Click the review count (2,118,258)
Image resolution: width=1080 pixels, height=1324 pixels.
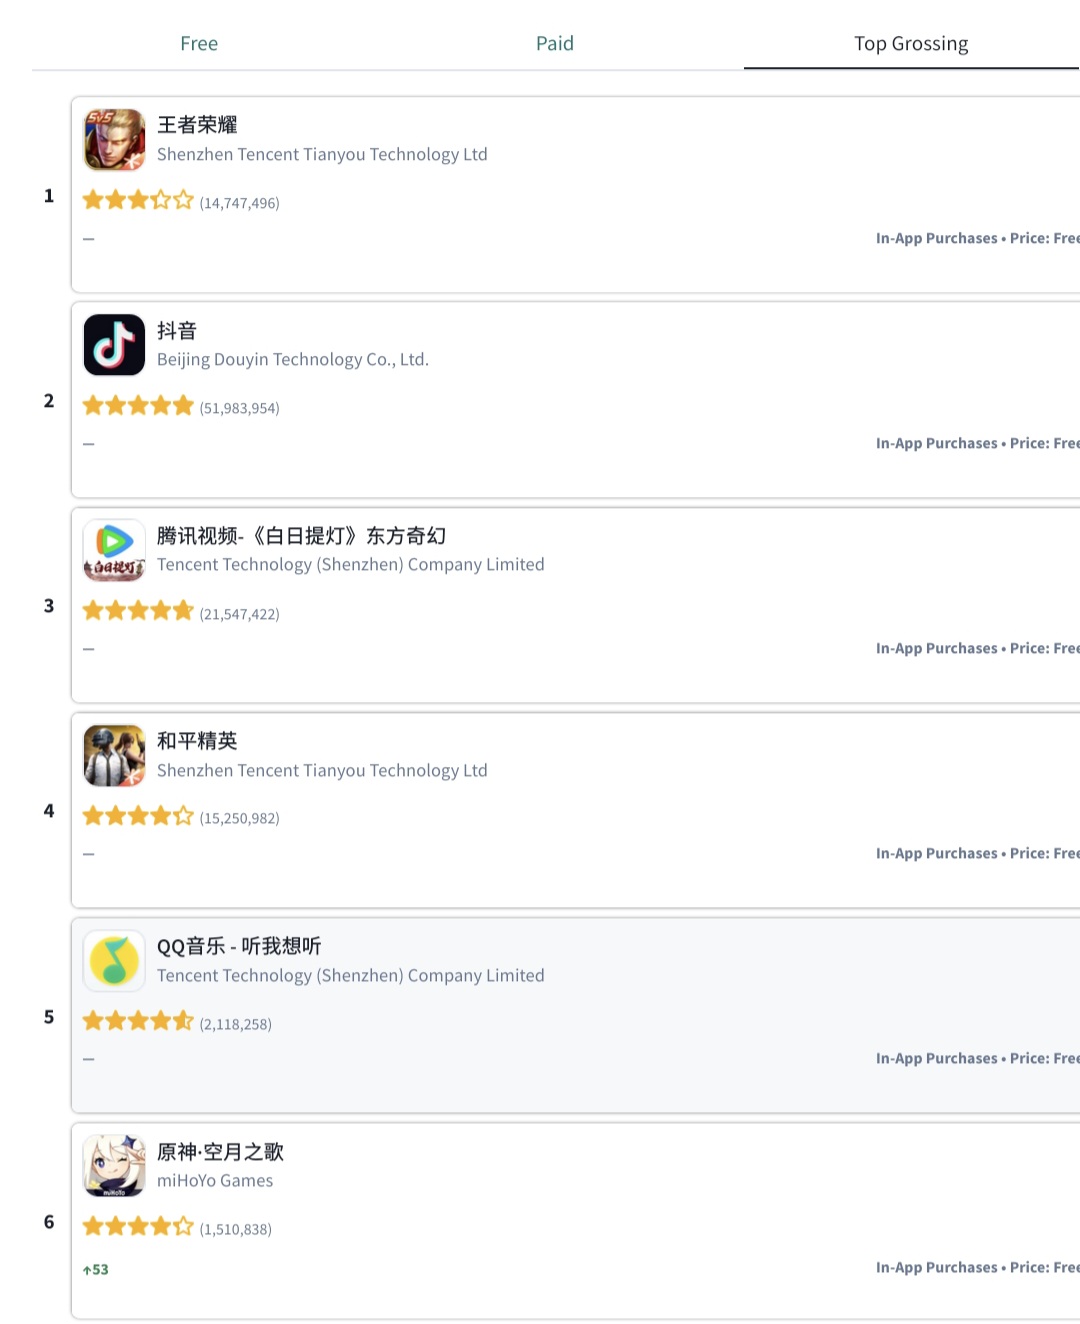(x=236, y=1024)
